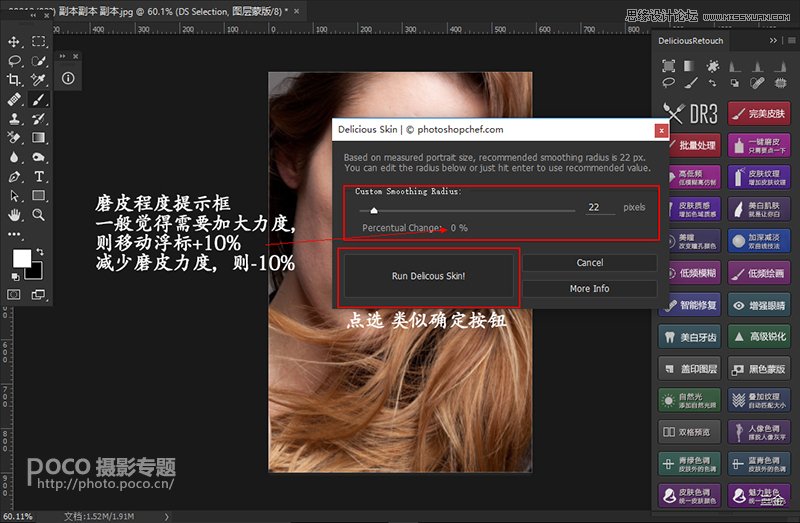This screenshot has height=523, width=800.
Task: Click the 完美皮肤 button
Action: pos(759,114)
